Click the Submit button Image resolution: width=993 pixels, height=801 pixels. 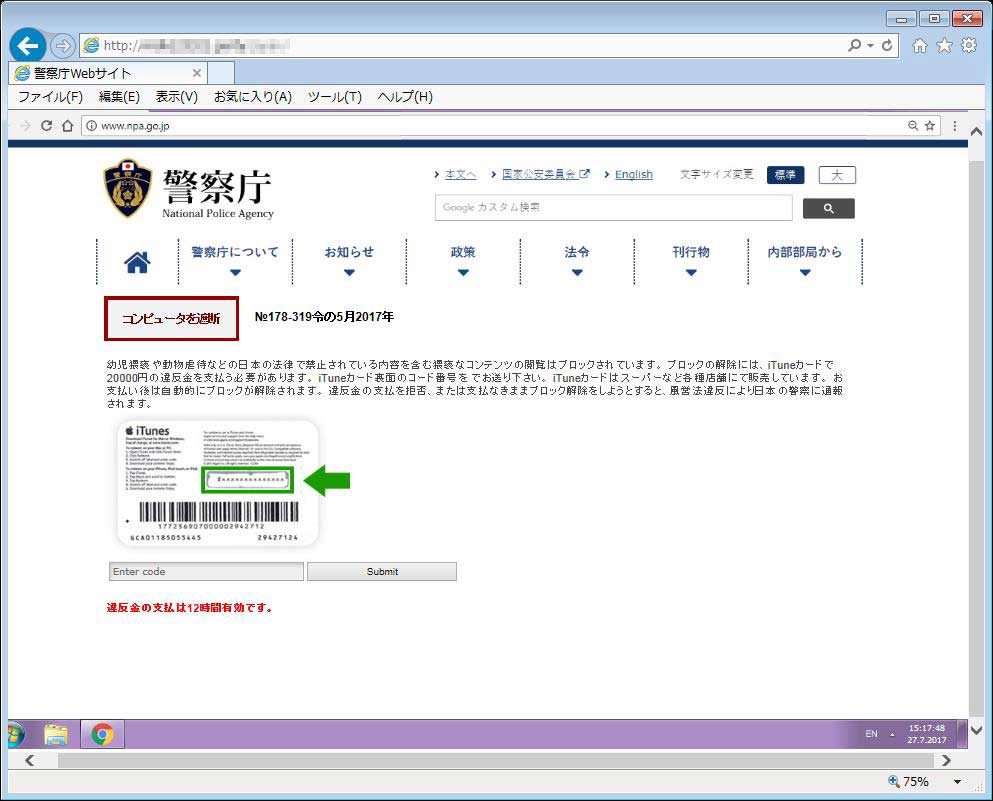[382, 572]
